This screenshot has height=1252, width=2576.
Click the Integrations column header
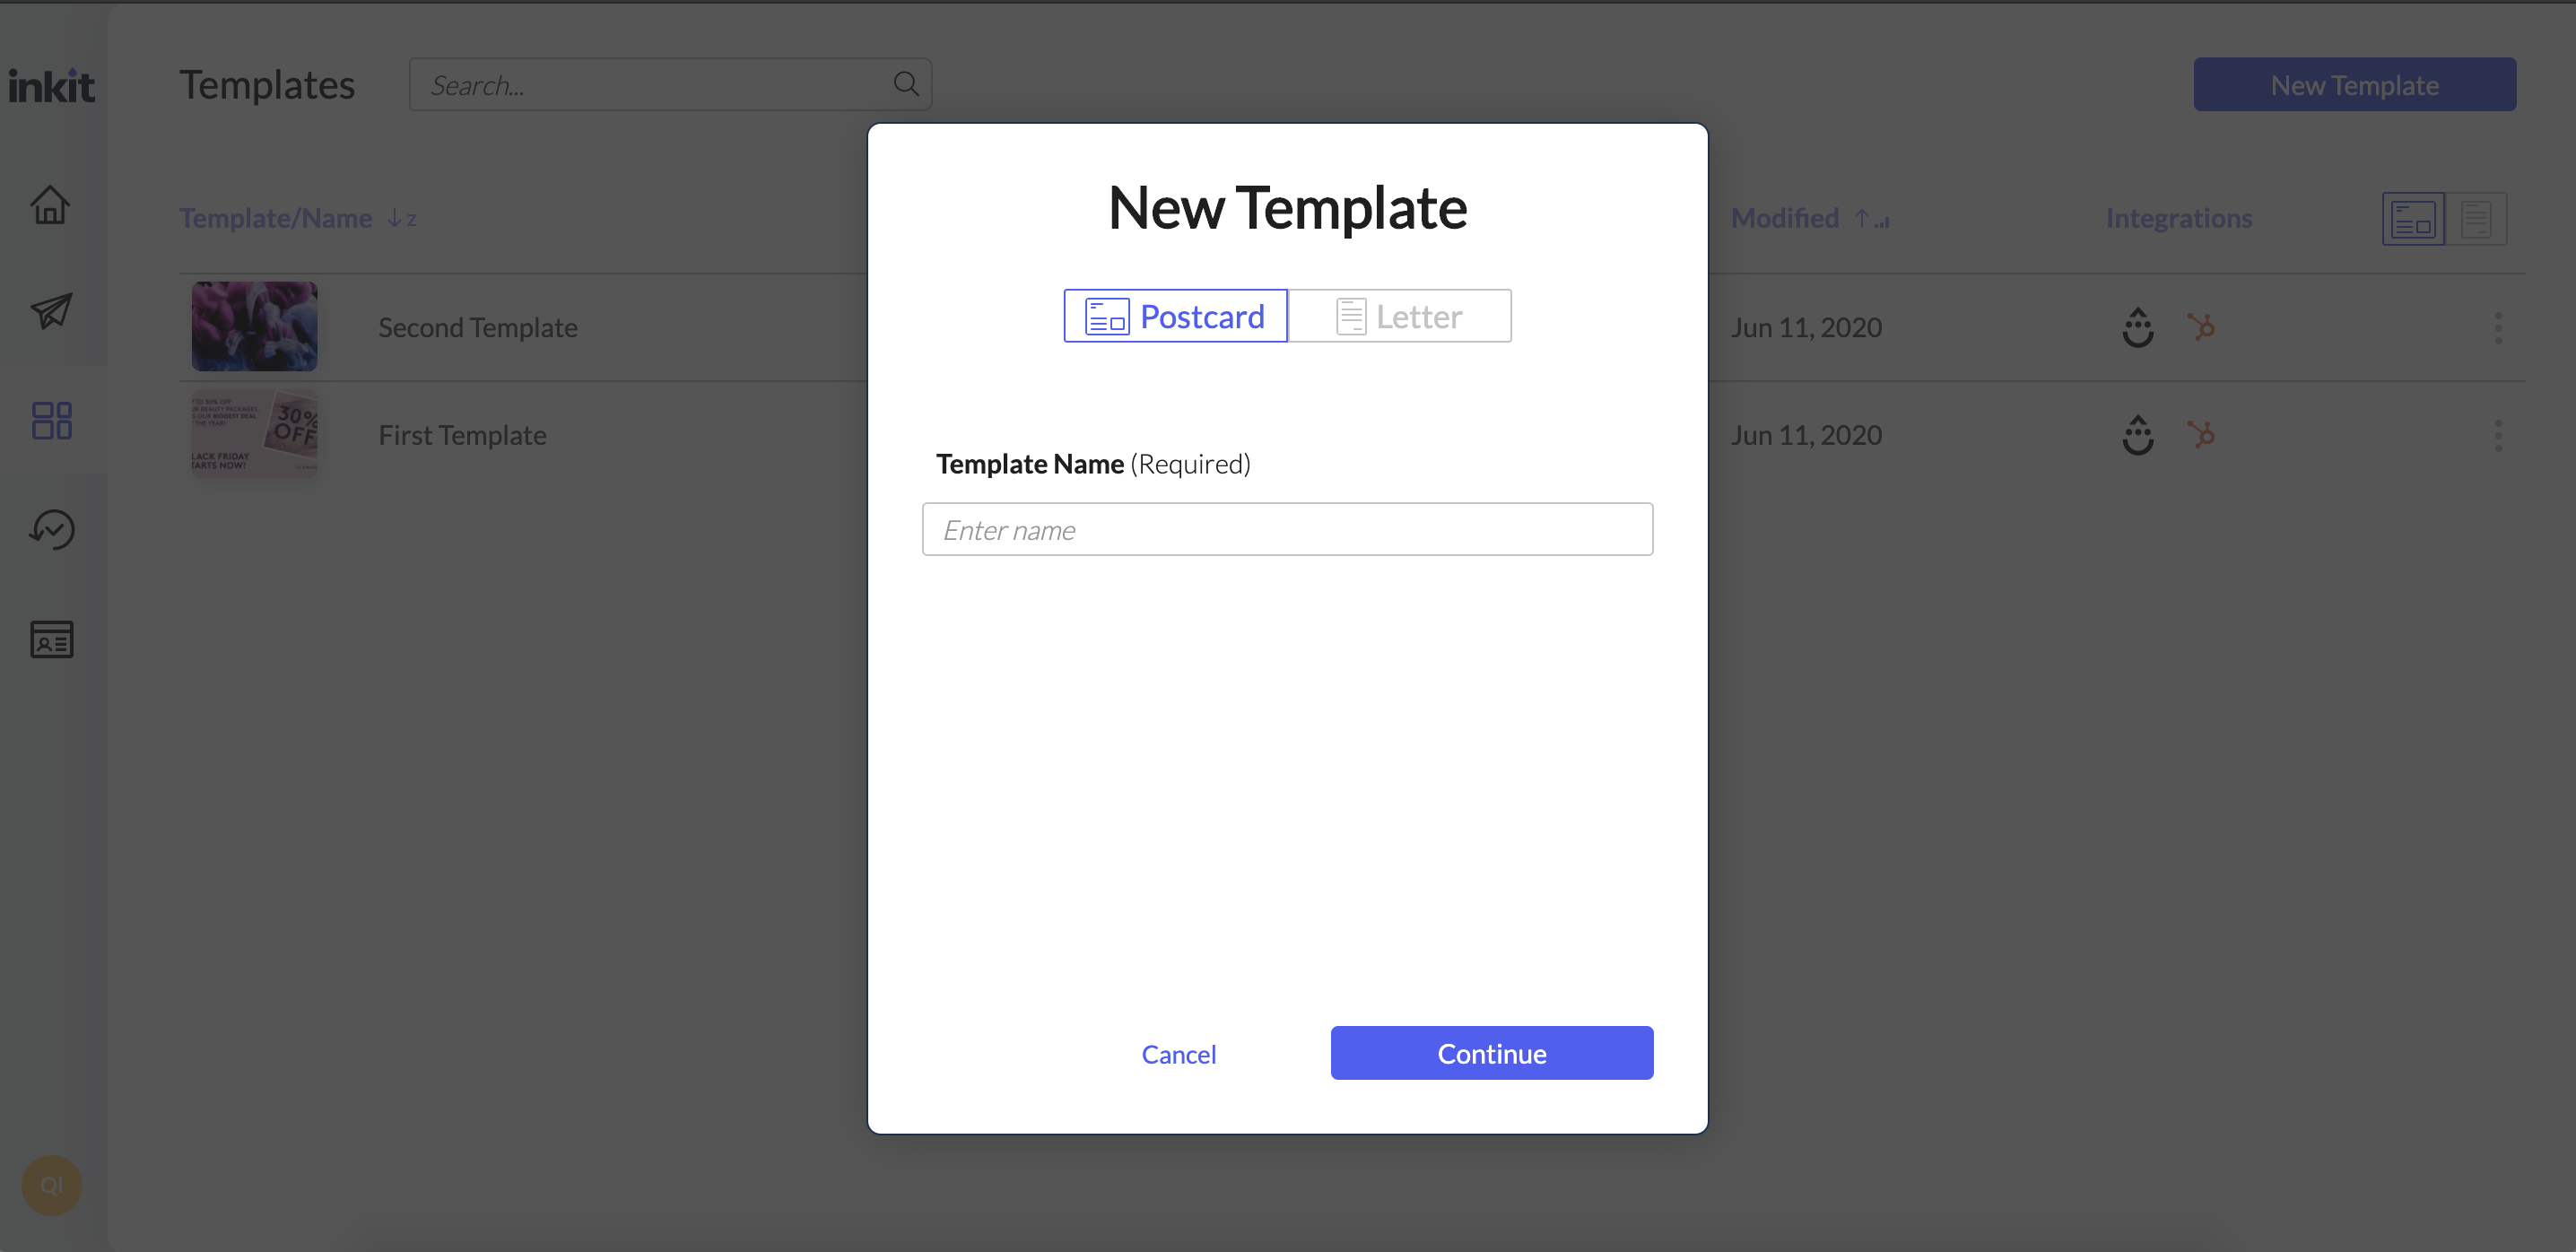coord(2178,218)
